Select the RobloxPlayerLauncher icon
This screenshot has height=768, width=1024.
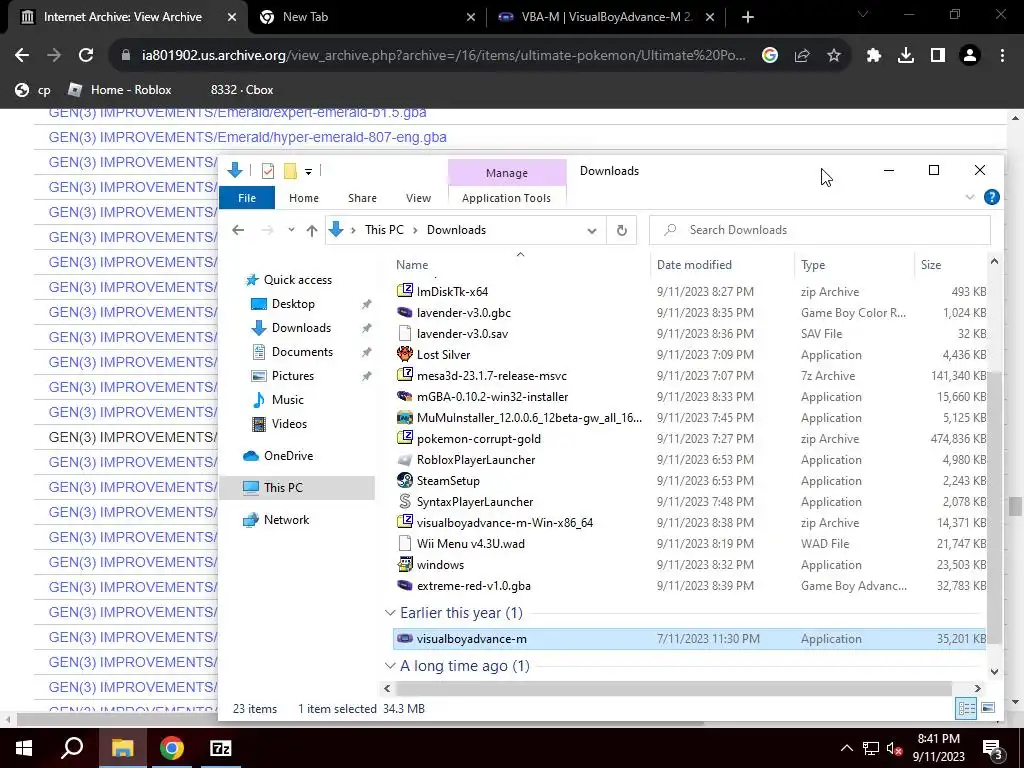[405, 459]
